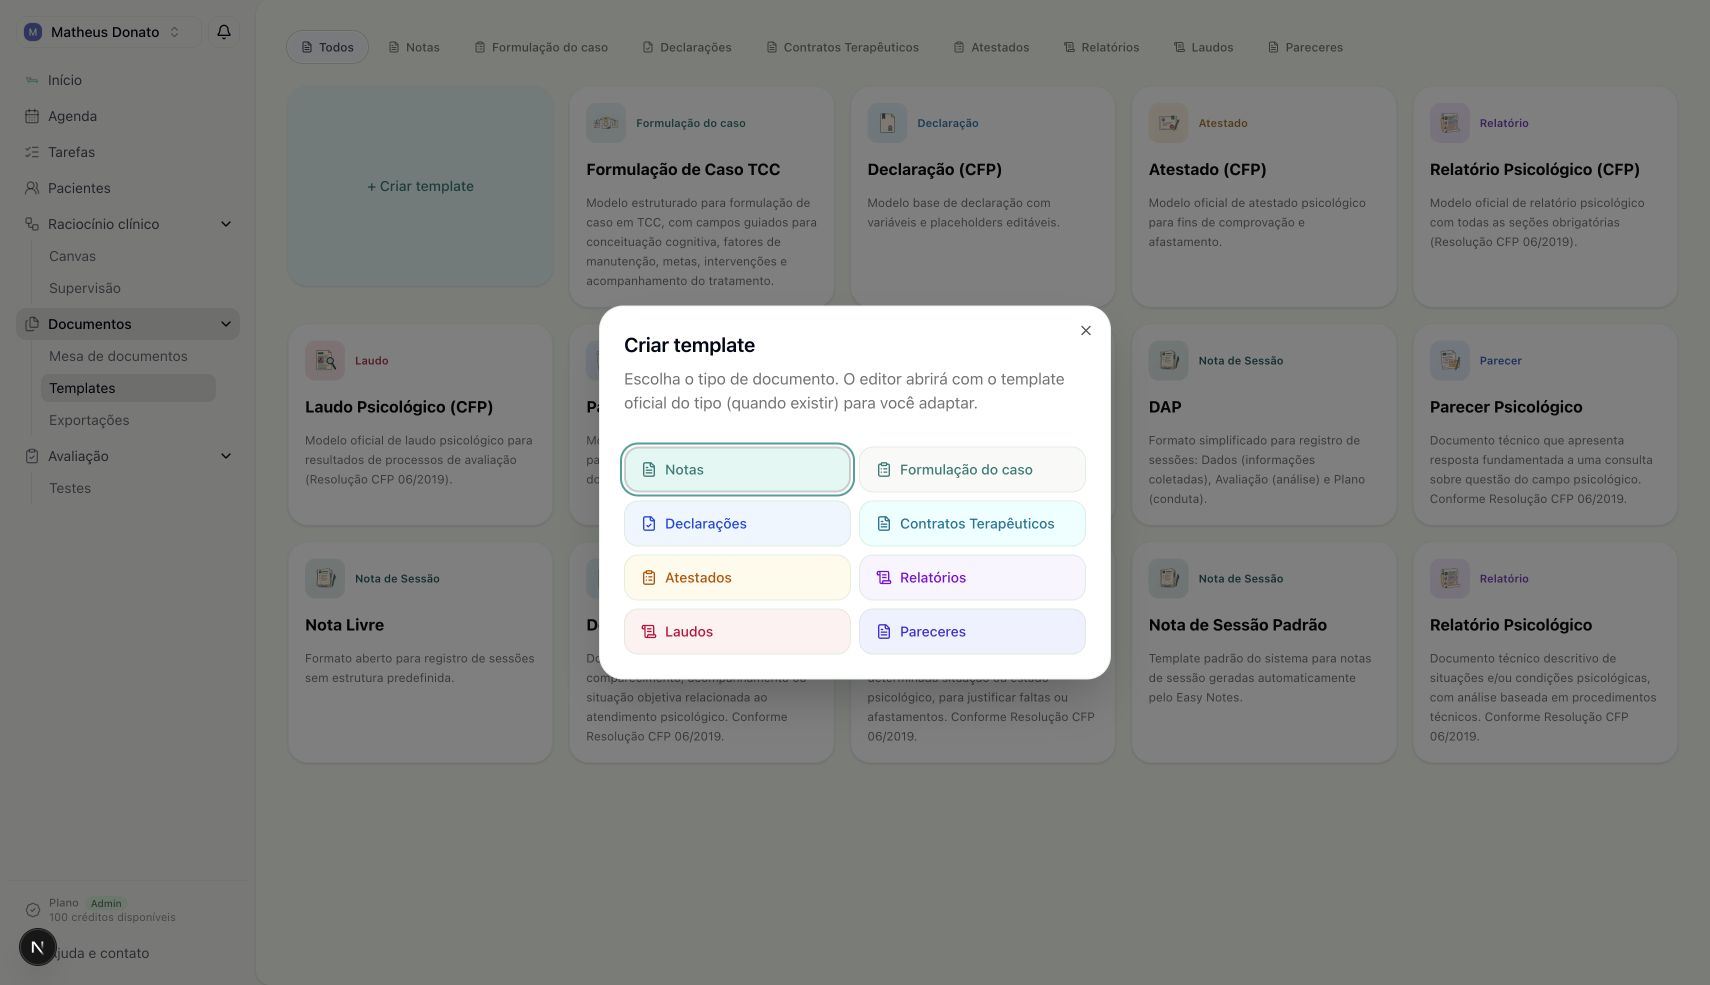Choose Notas in the template dialog

click(x=737, y=469)
